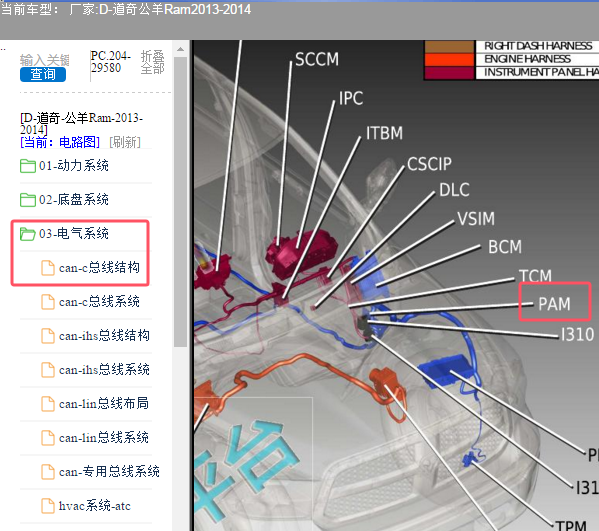
Task: Click the Engine Harness orange-red swatch
Action: [449, 60]
